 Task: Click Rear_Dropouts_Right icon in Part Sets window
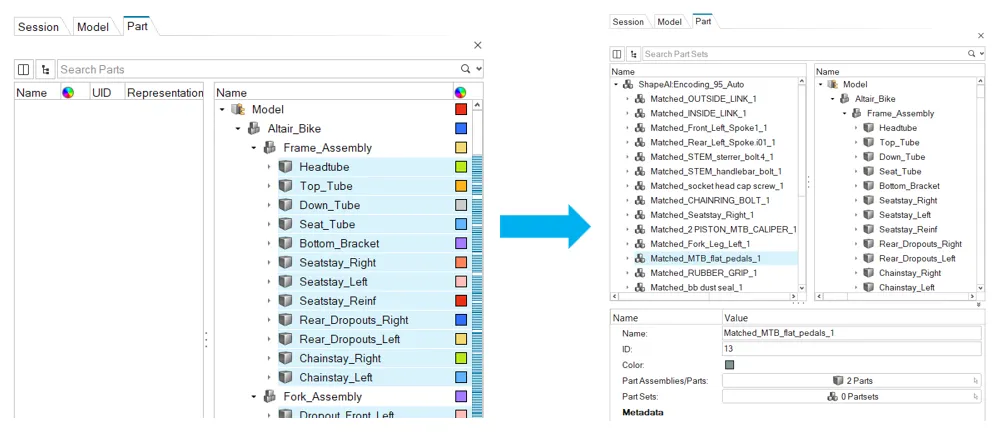point(868,244)
